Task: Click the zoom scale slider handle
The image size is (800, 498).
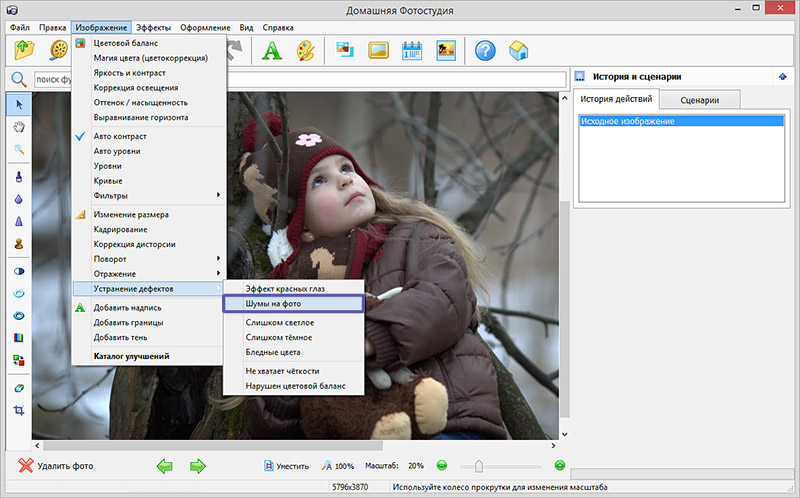Action: [x=480, y=465]
